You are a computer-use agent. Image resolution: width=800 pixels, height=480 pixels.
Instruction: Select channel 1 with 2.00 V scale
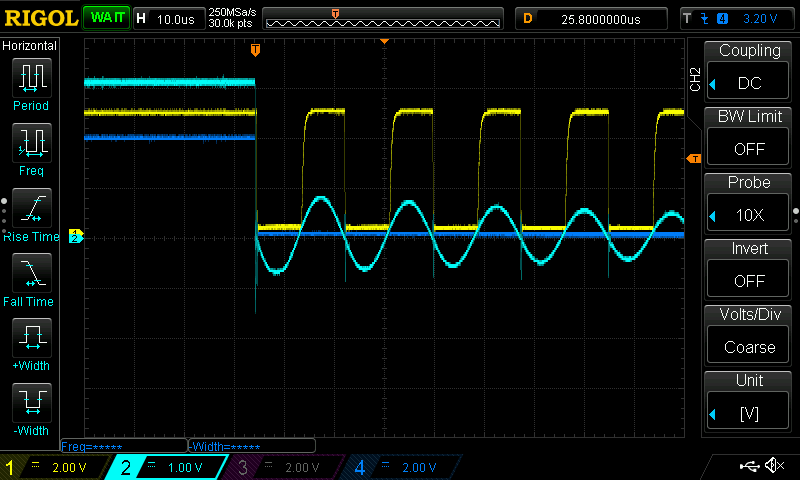56,467
